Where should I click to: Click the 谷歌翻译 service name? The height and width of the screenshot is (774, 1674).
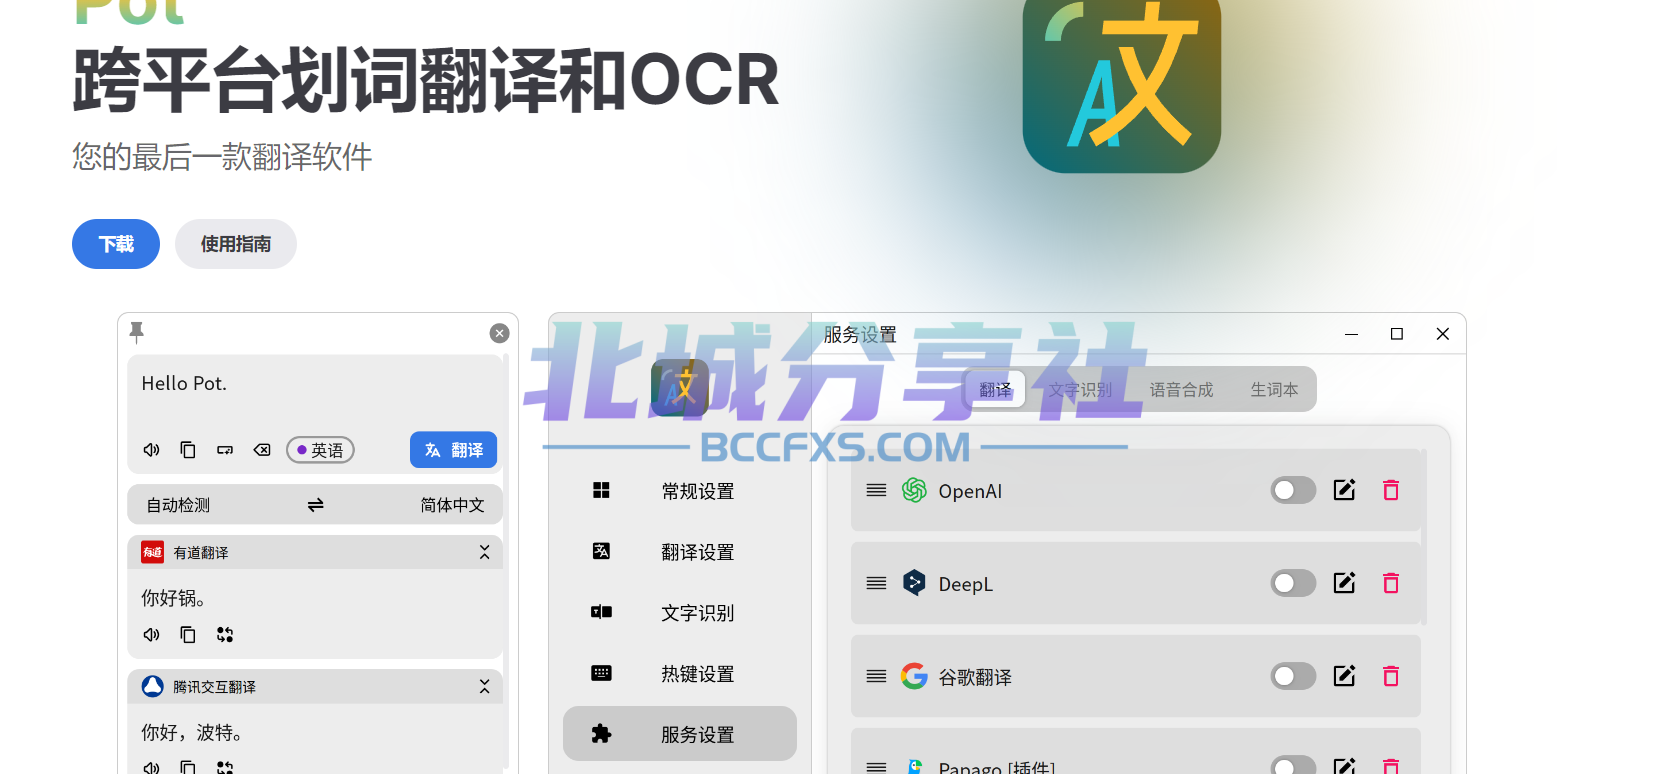tap(975, 677)
